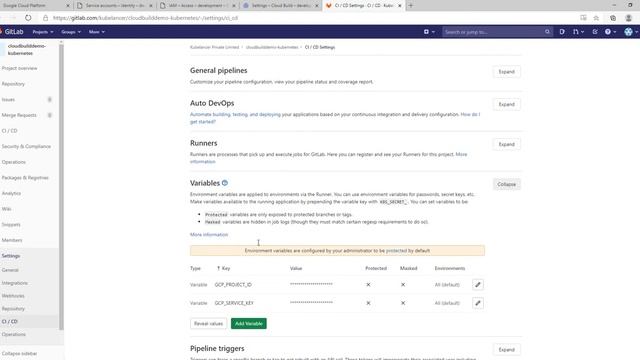Open Analytics in the sidebar

point(11,193)
